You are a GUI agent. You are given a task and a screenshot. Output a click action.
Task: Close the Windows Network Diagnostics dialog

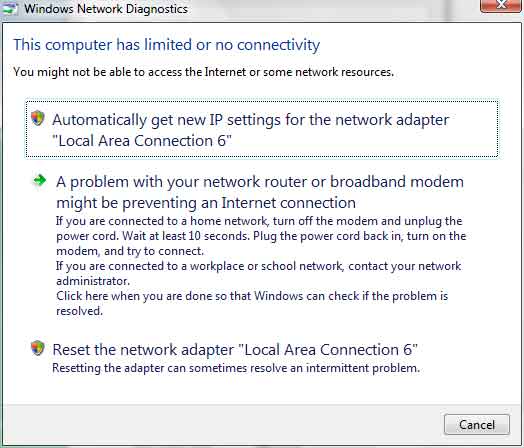(501, 5)
